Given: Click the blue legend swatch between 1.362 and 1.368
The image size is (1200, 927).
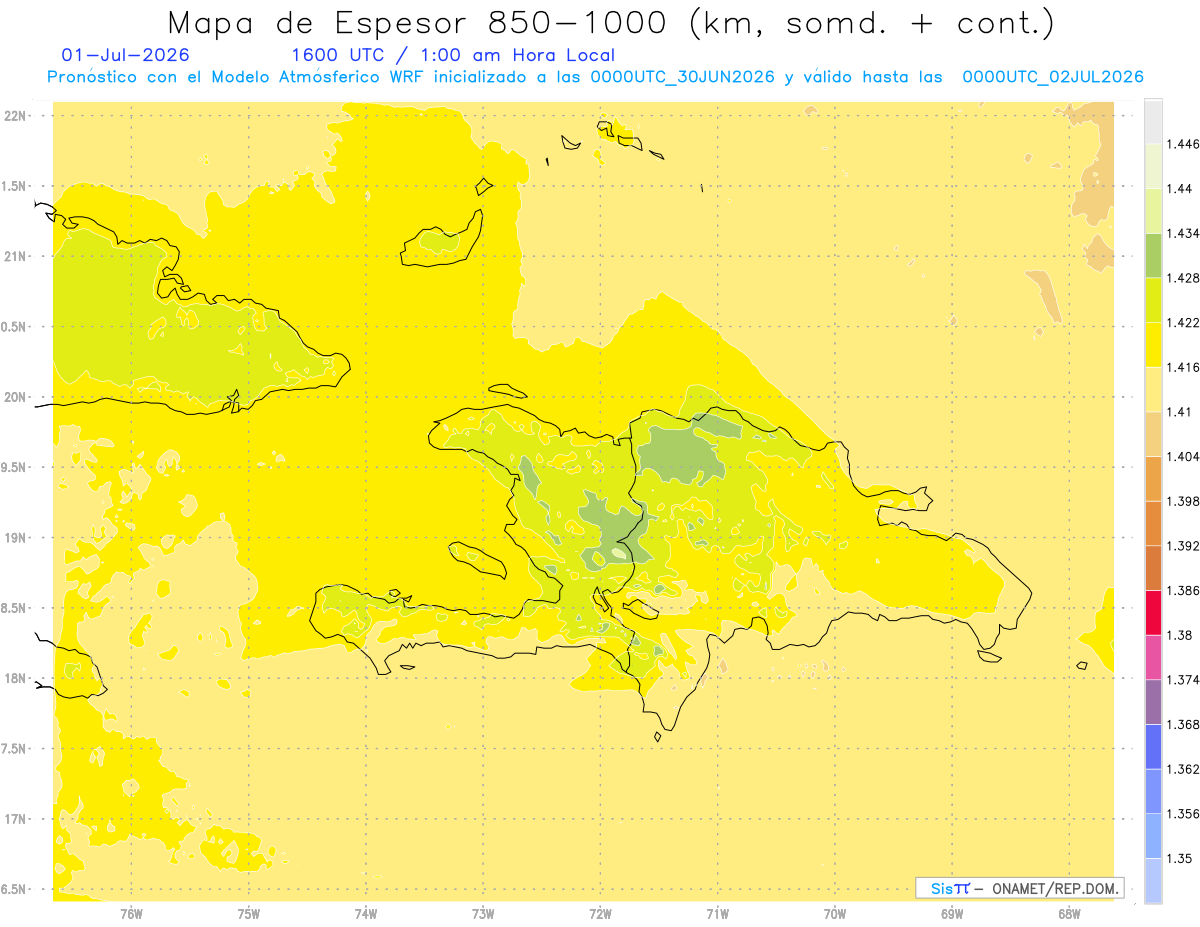Looking at the screenshot, I should pos(1153,746).
